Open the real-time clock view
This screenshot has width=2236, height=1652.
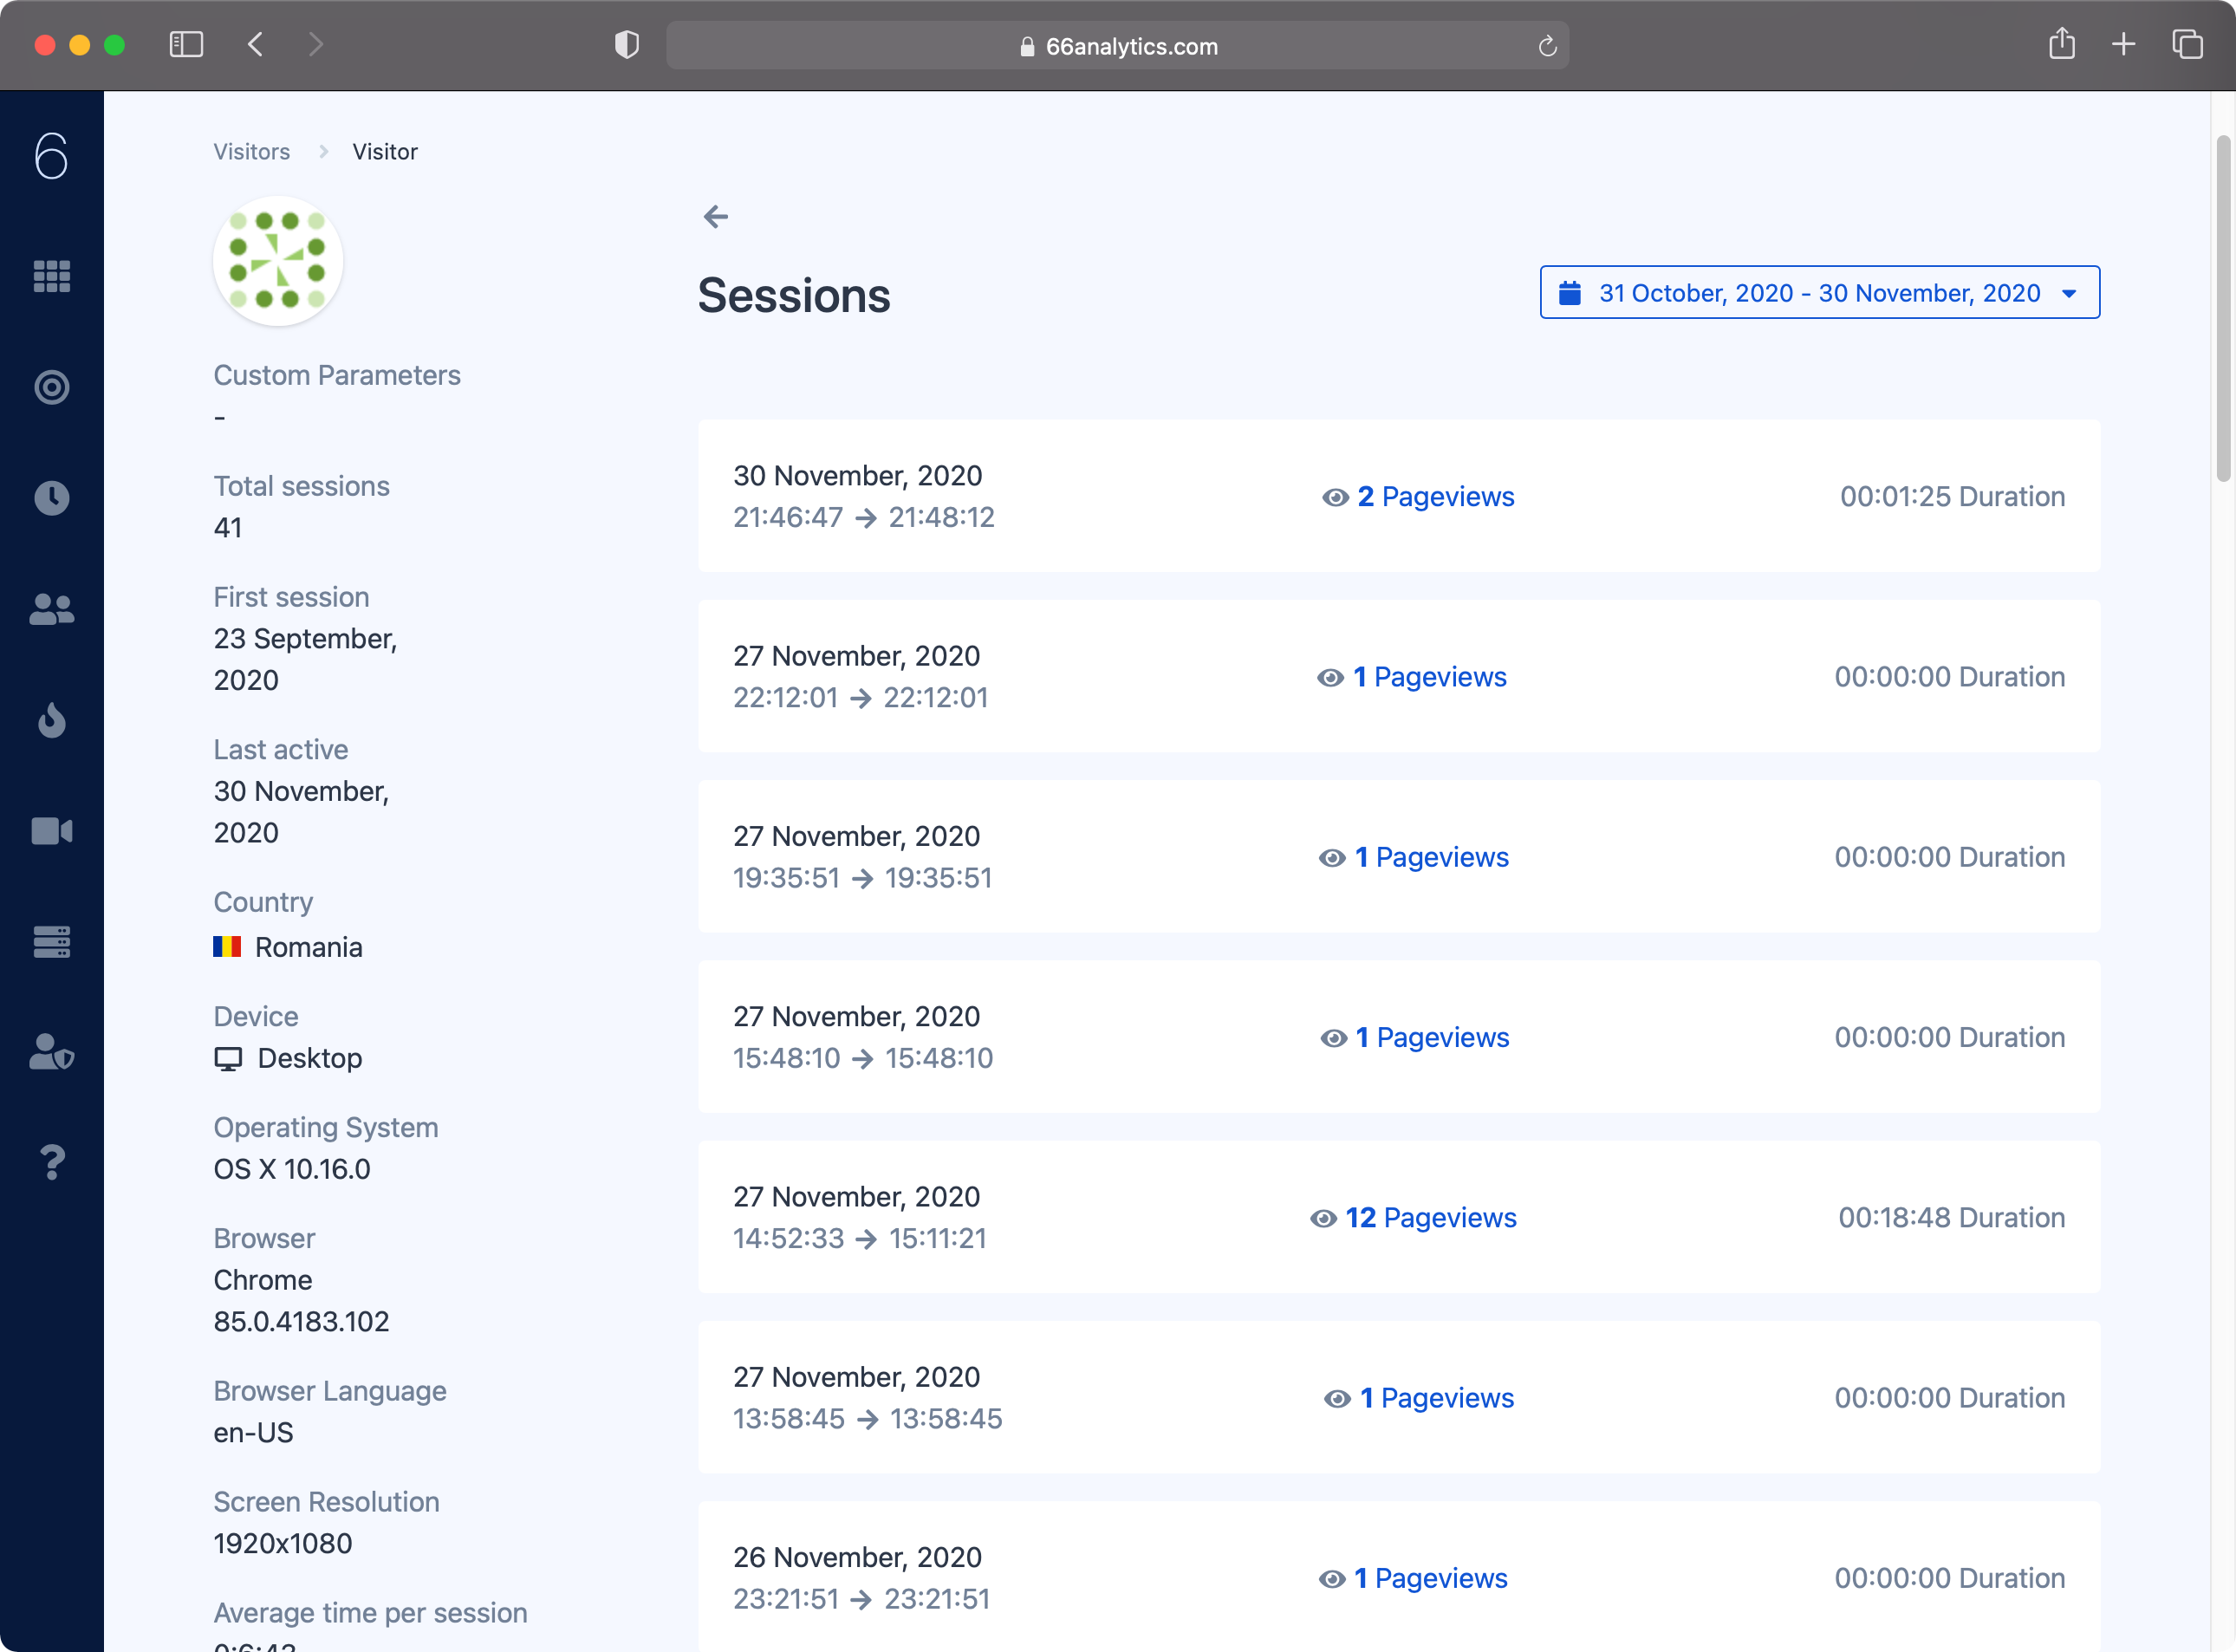click(x=51, y=497)
